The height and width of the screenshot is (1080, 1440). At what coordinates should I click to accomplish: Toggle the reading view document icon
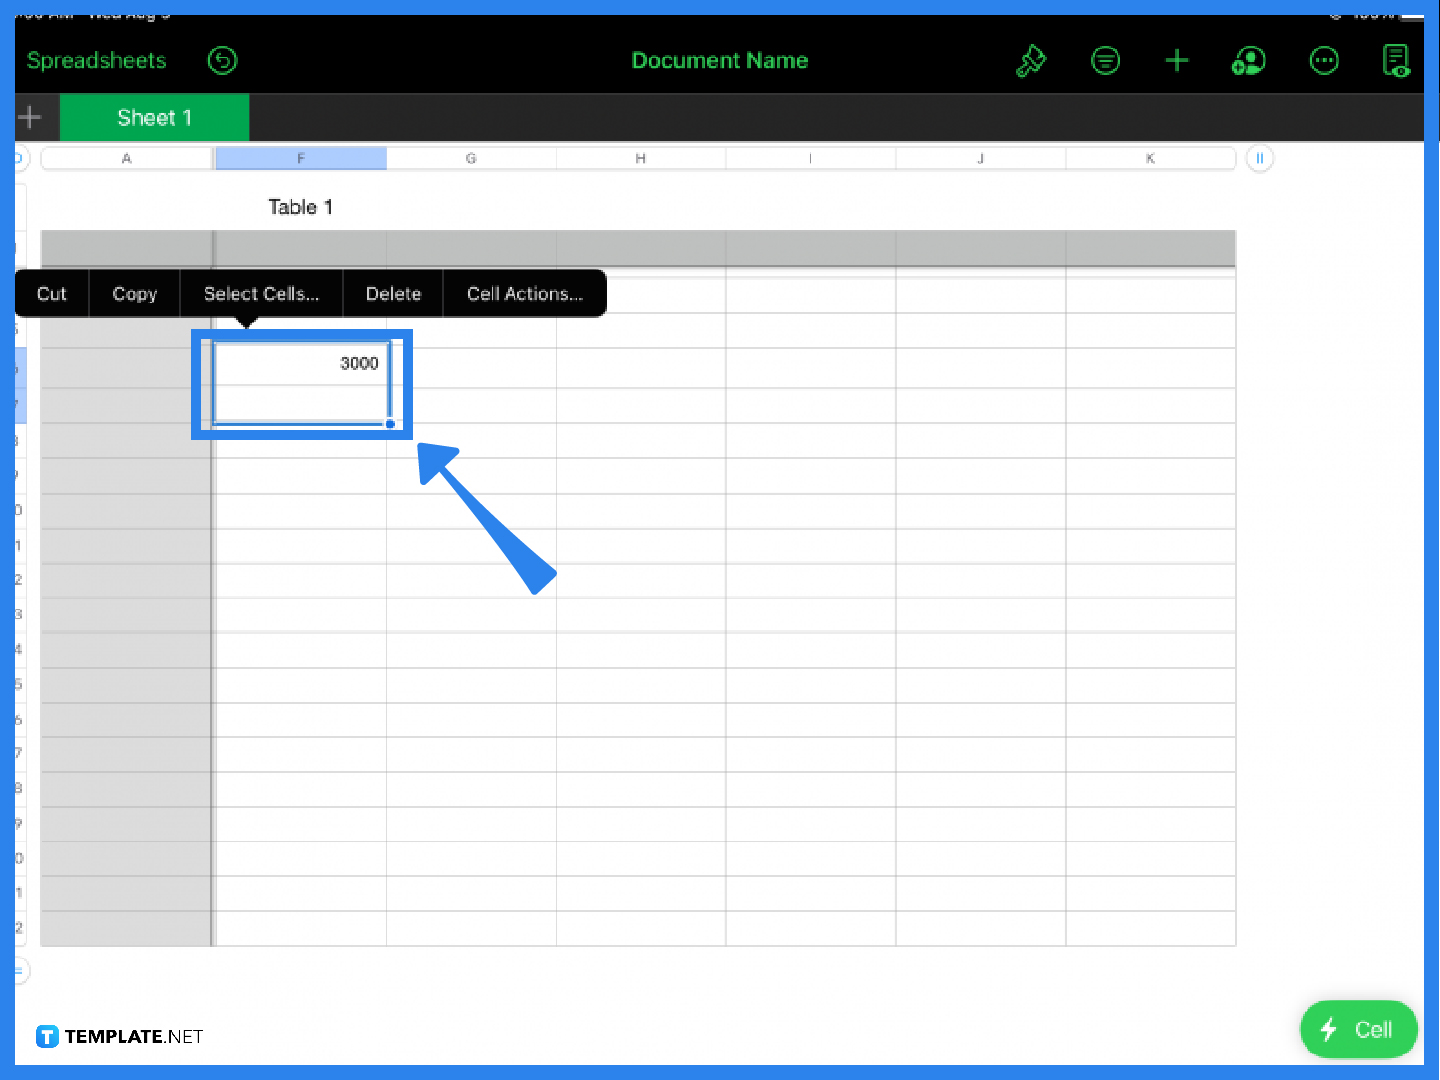pyautogui.click(x=1395, y=61)
